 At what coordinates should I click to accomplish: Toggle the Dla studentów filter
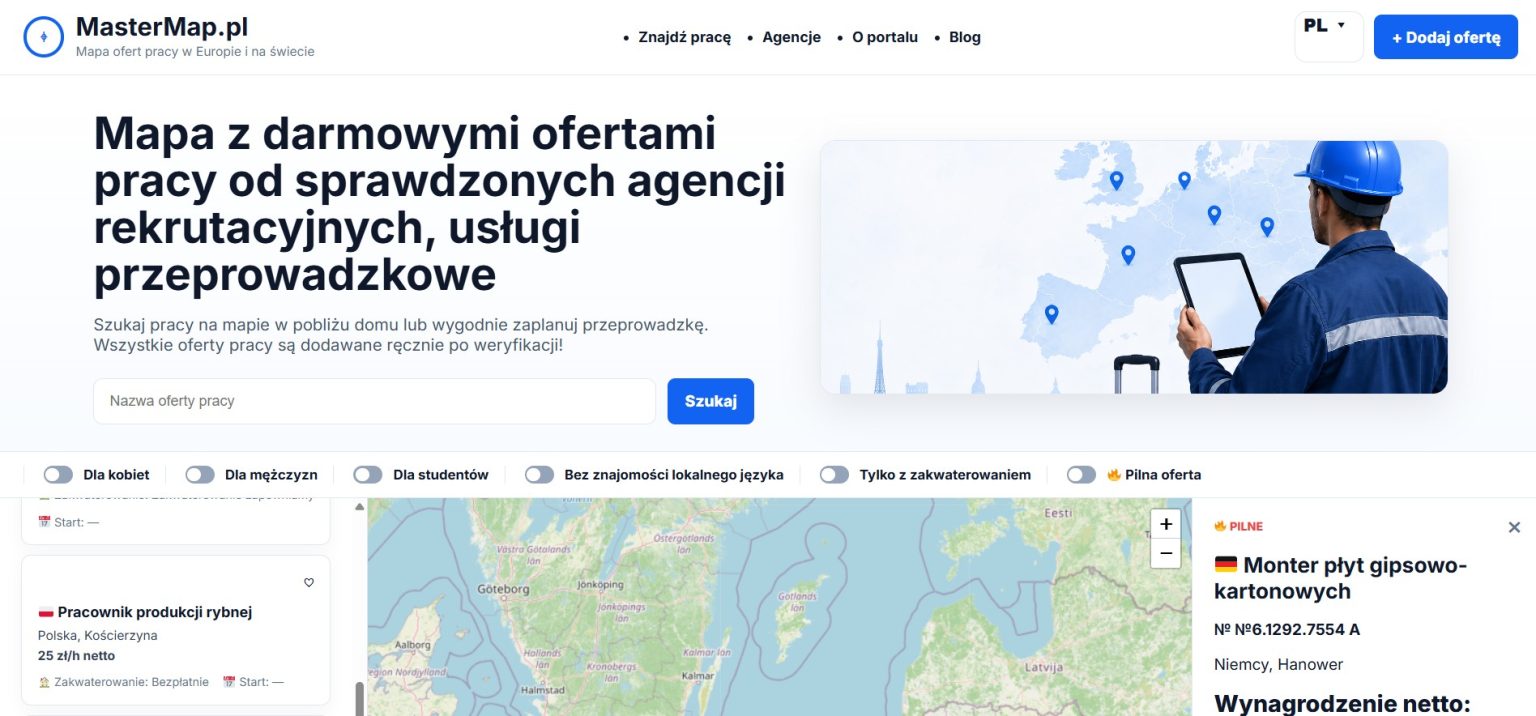pyautogui.click(x=368, y=475)
